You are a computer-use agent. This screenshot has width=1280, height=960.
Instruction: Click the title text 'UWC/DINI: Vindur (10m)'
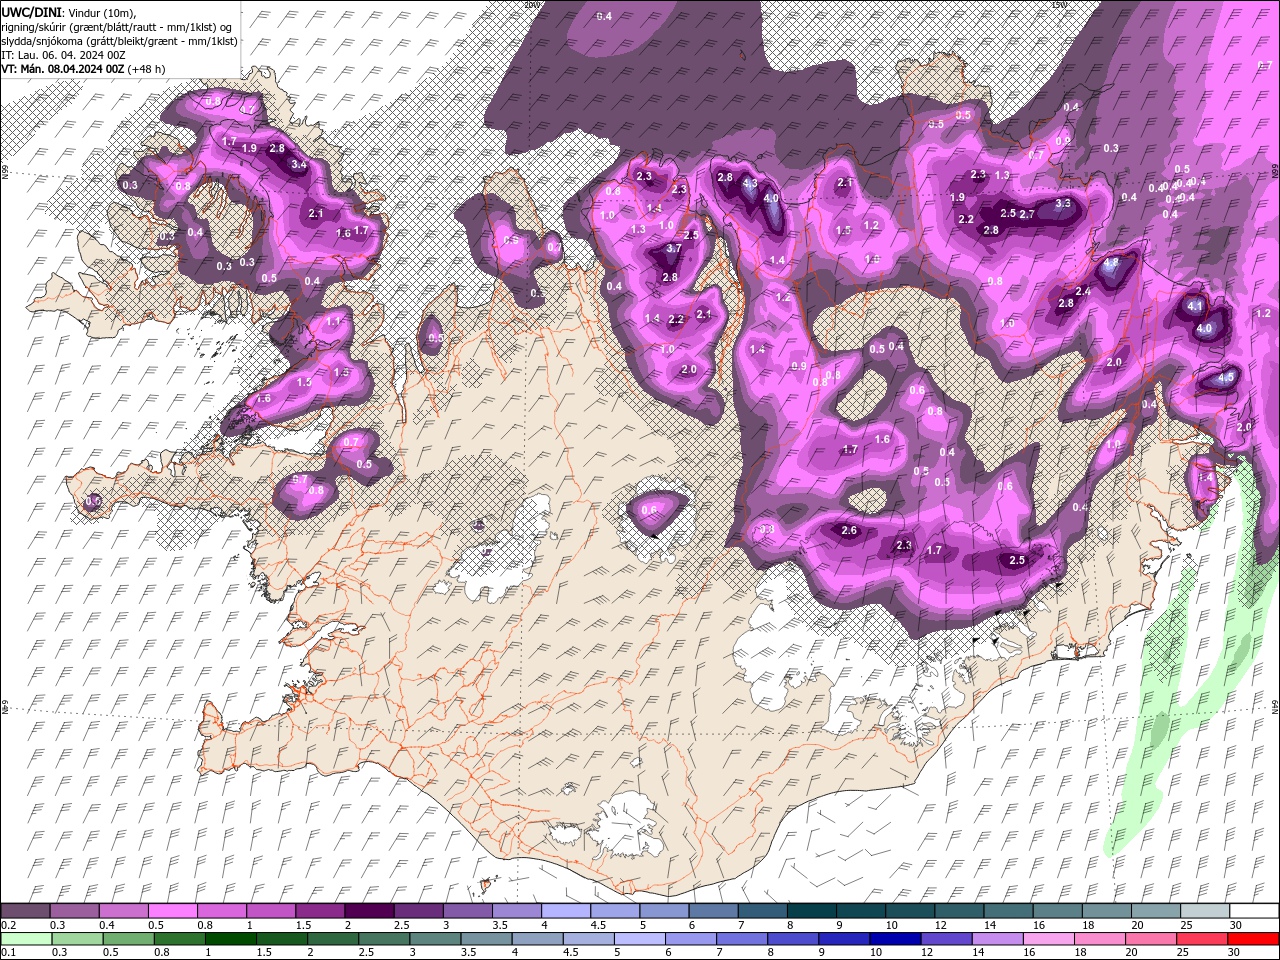point(68,12)
